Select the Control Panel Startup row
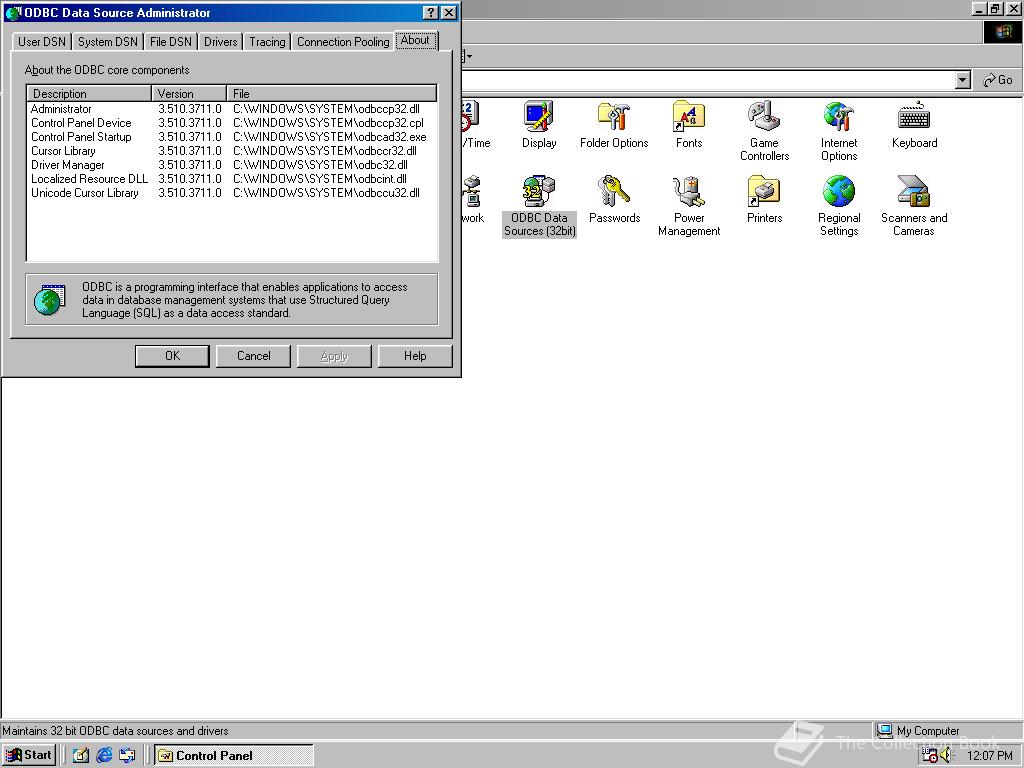Screen dimensions: 1024x768 232,137
